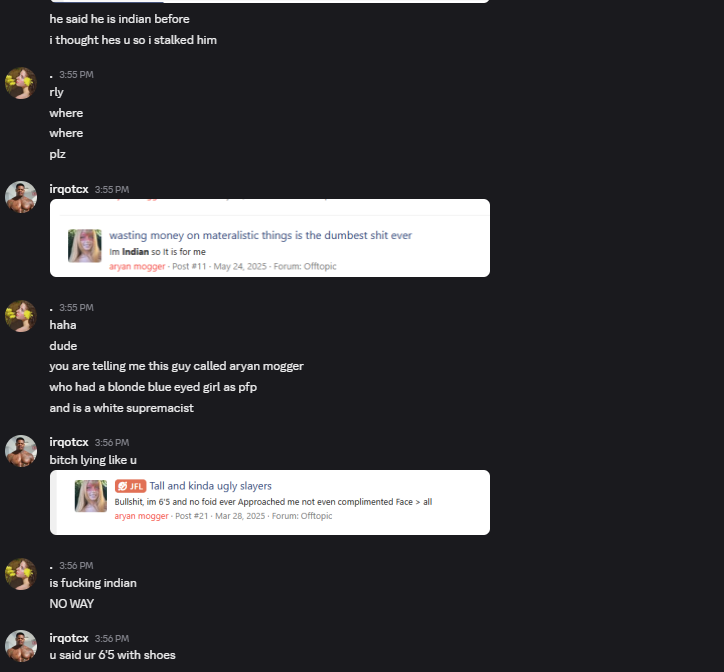Click 'aryan mogger' author link in Post #21
The width and height of the screenshot is (724, 672).
click(x=141, y=516)
